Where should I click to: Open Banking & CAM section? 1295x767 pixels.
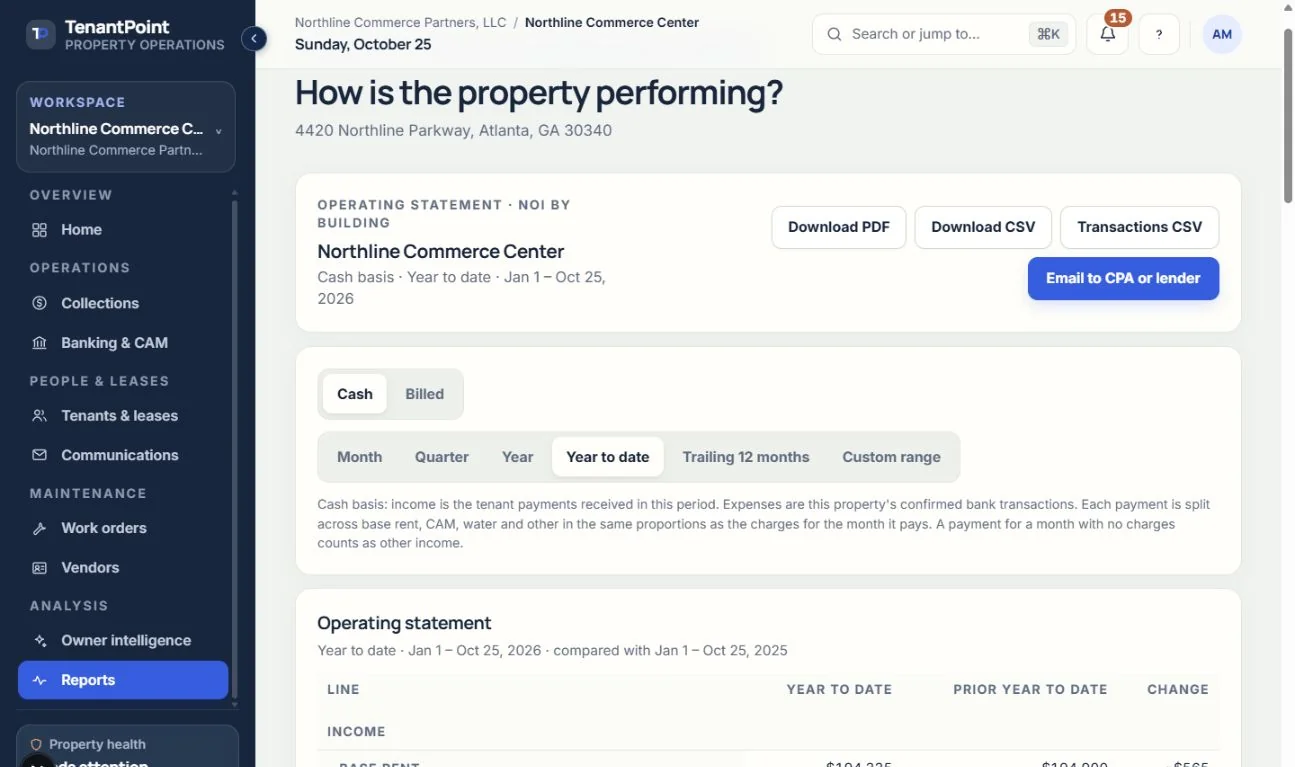coord(124,343)
